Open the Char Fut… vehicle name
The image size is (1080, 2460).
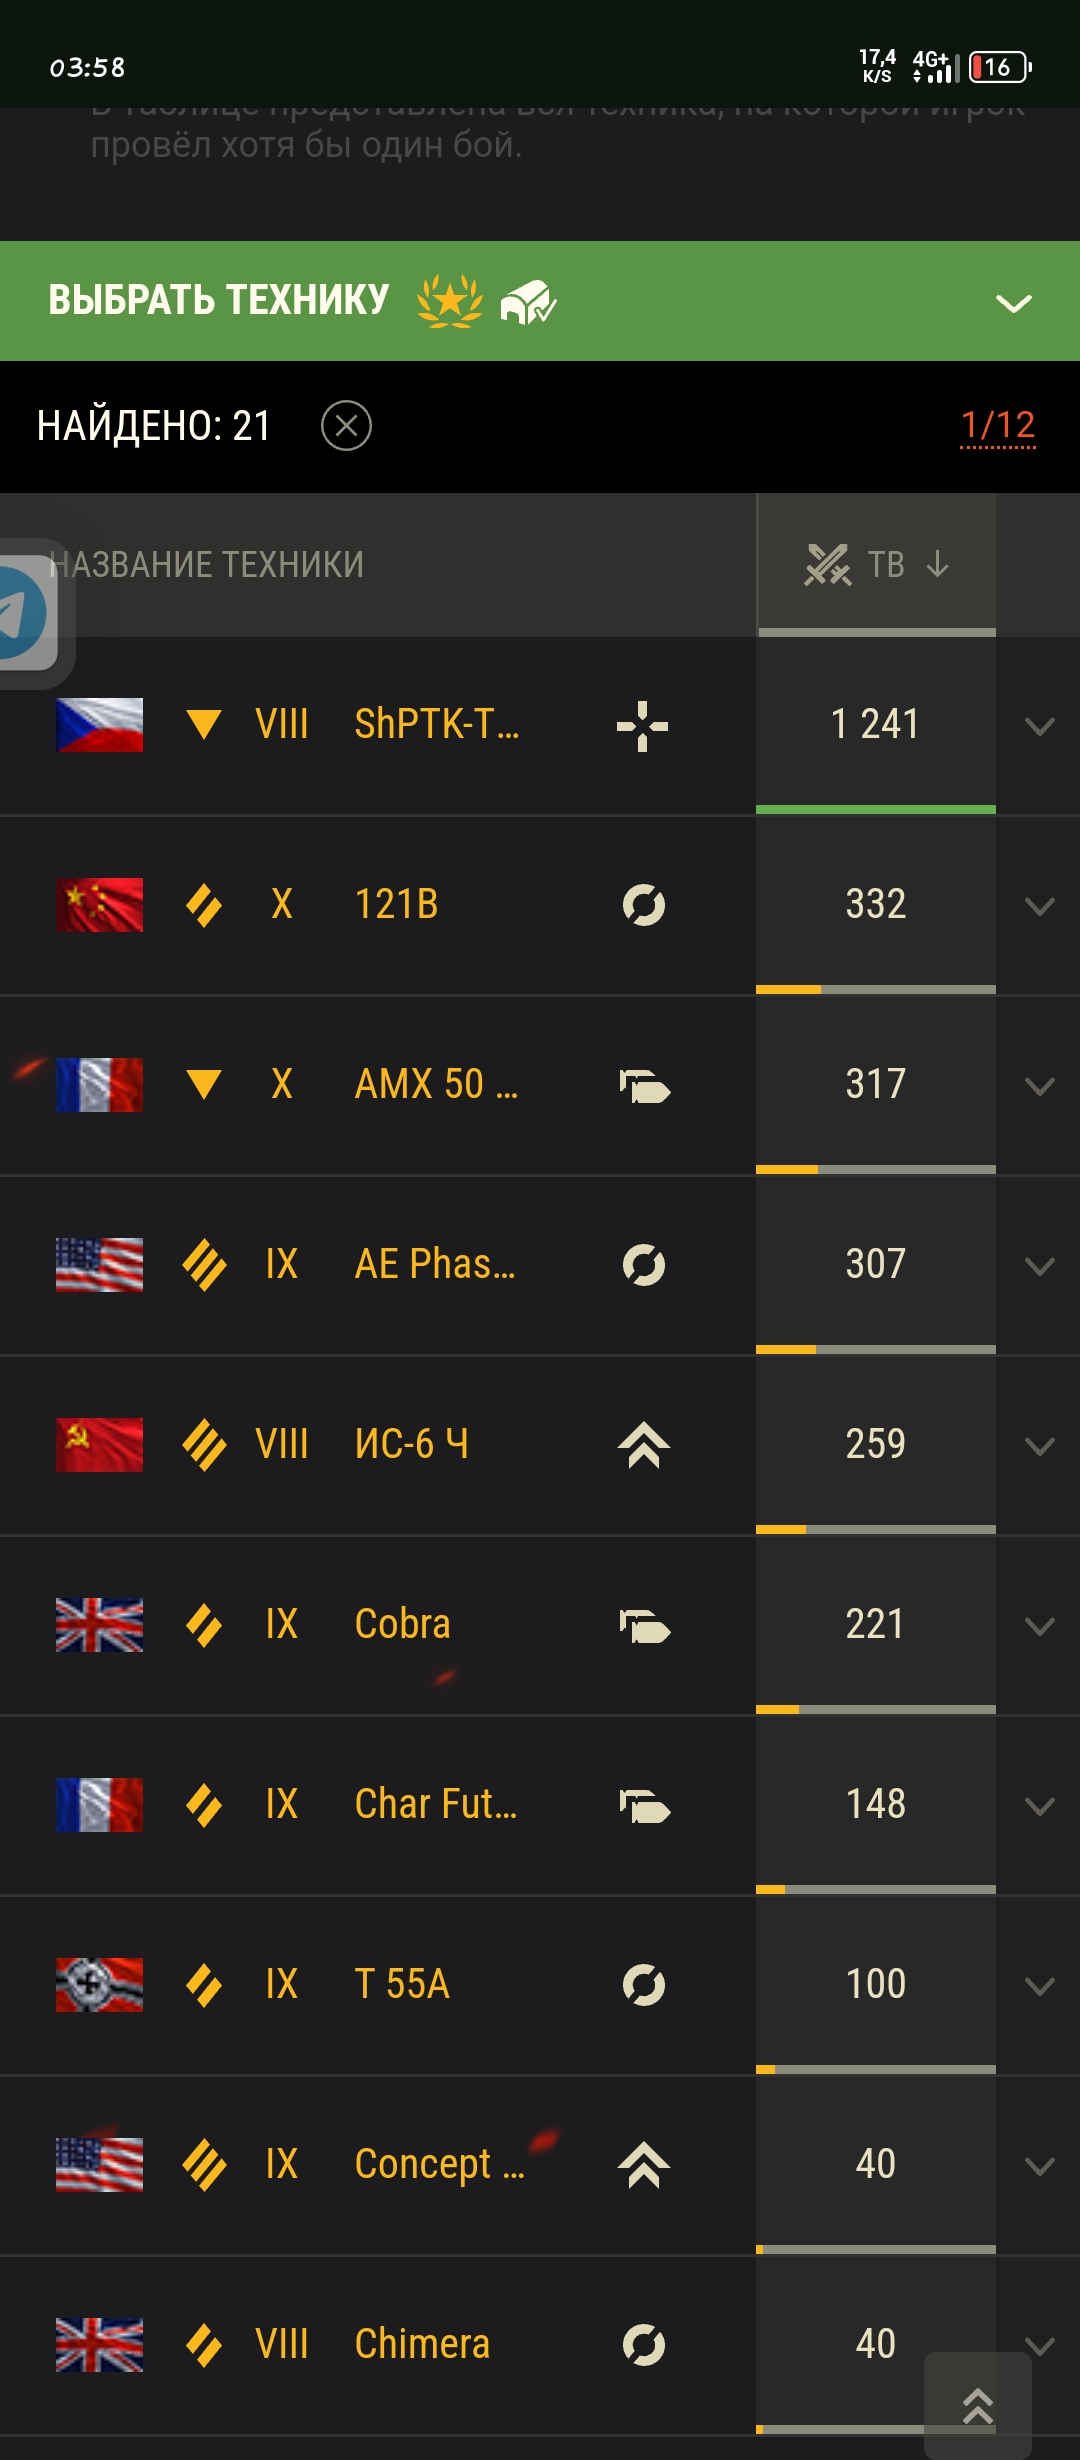point(436,1804)
